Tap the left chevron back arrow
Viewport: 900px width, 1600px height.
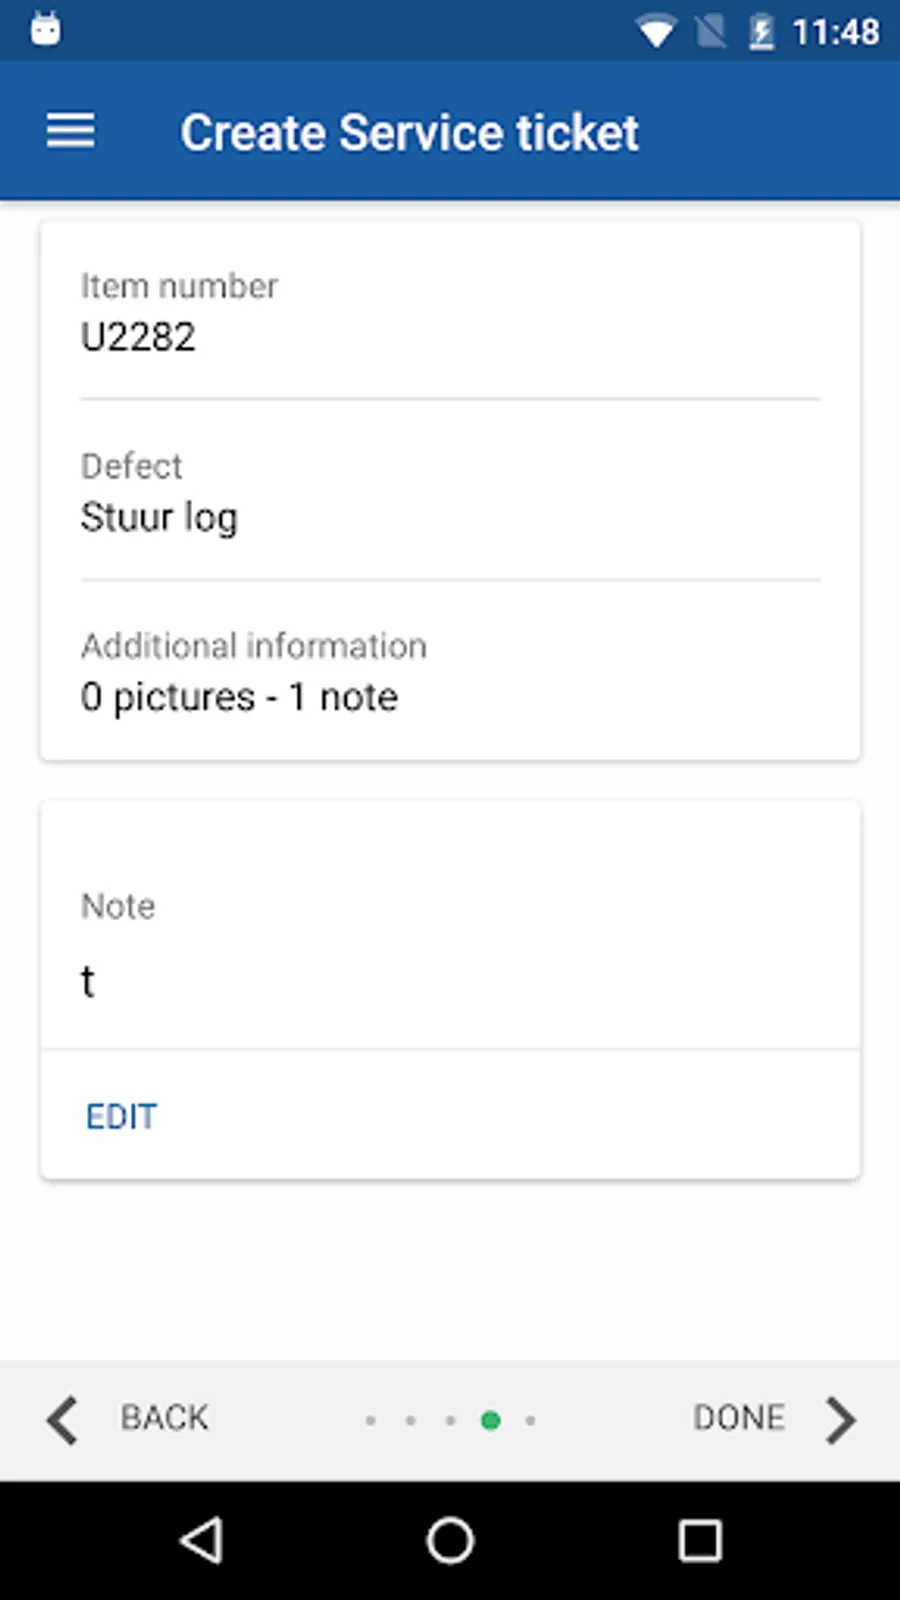click(x=62, y=1419)
